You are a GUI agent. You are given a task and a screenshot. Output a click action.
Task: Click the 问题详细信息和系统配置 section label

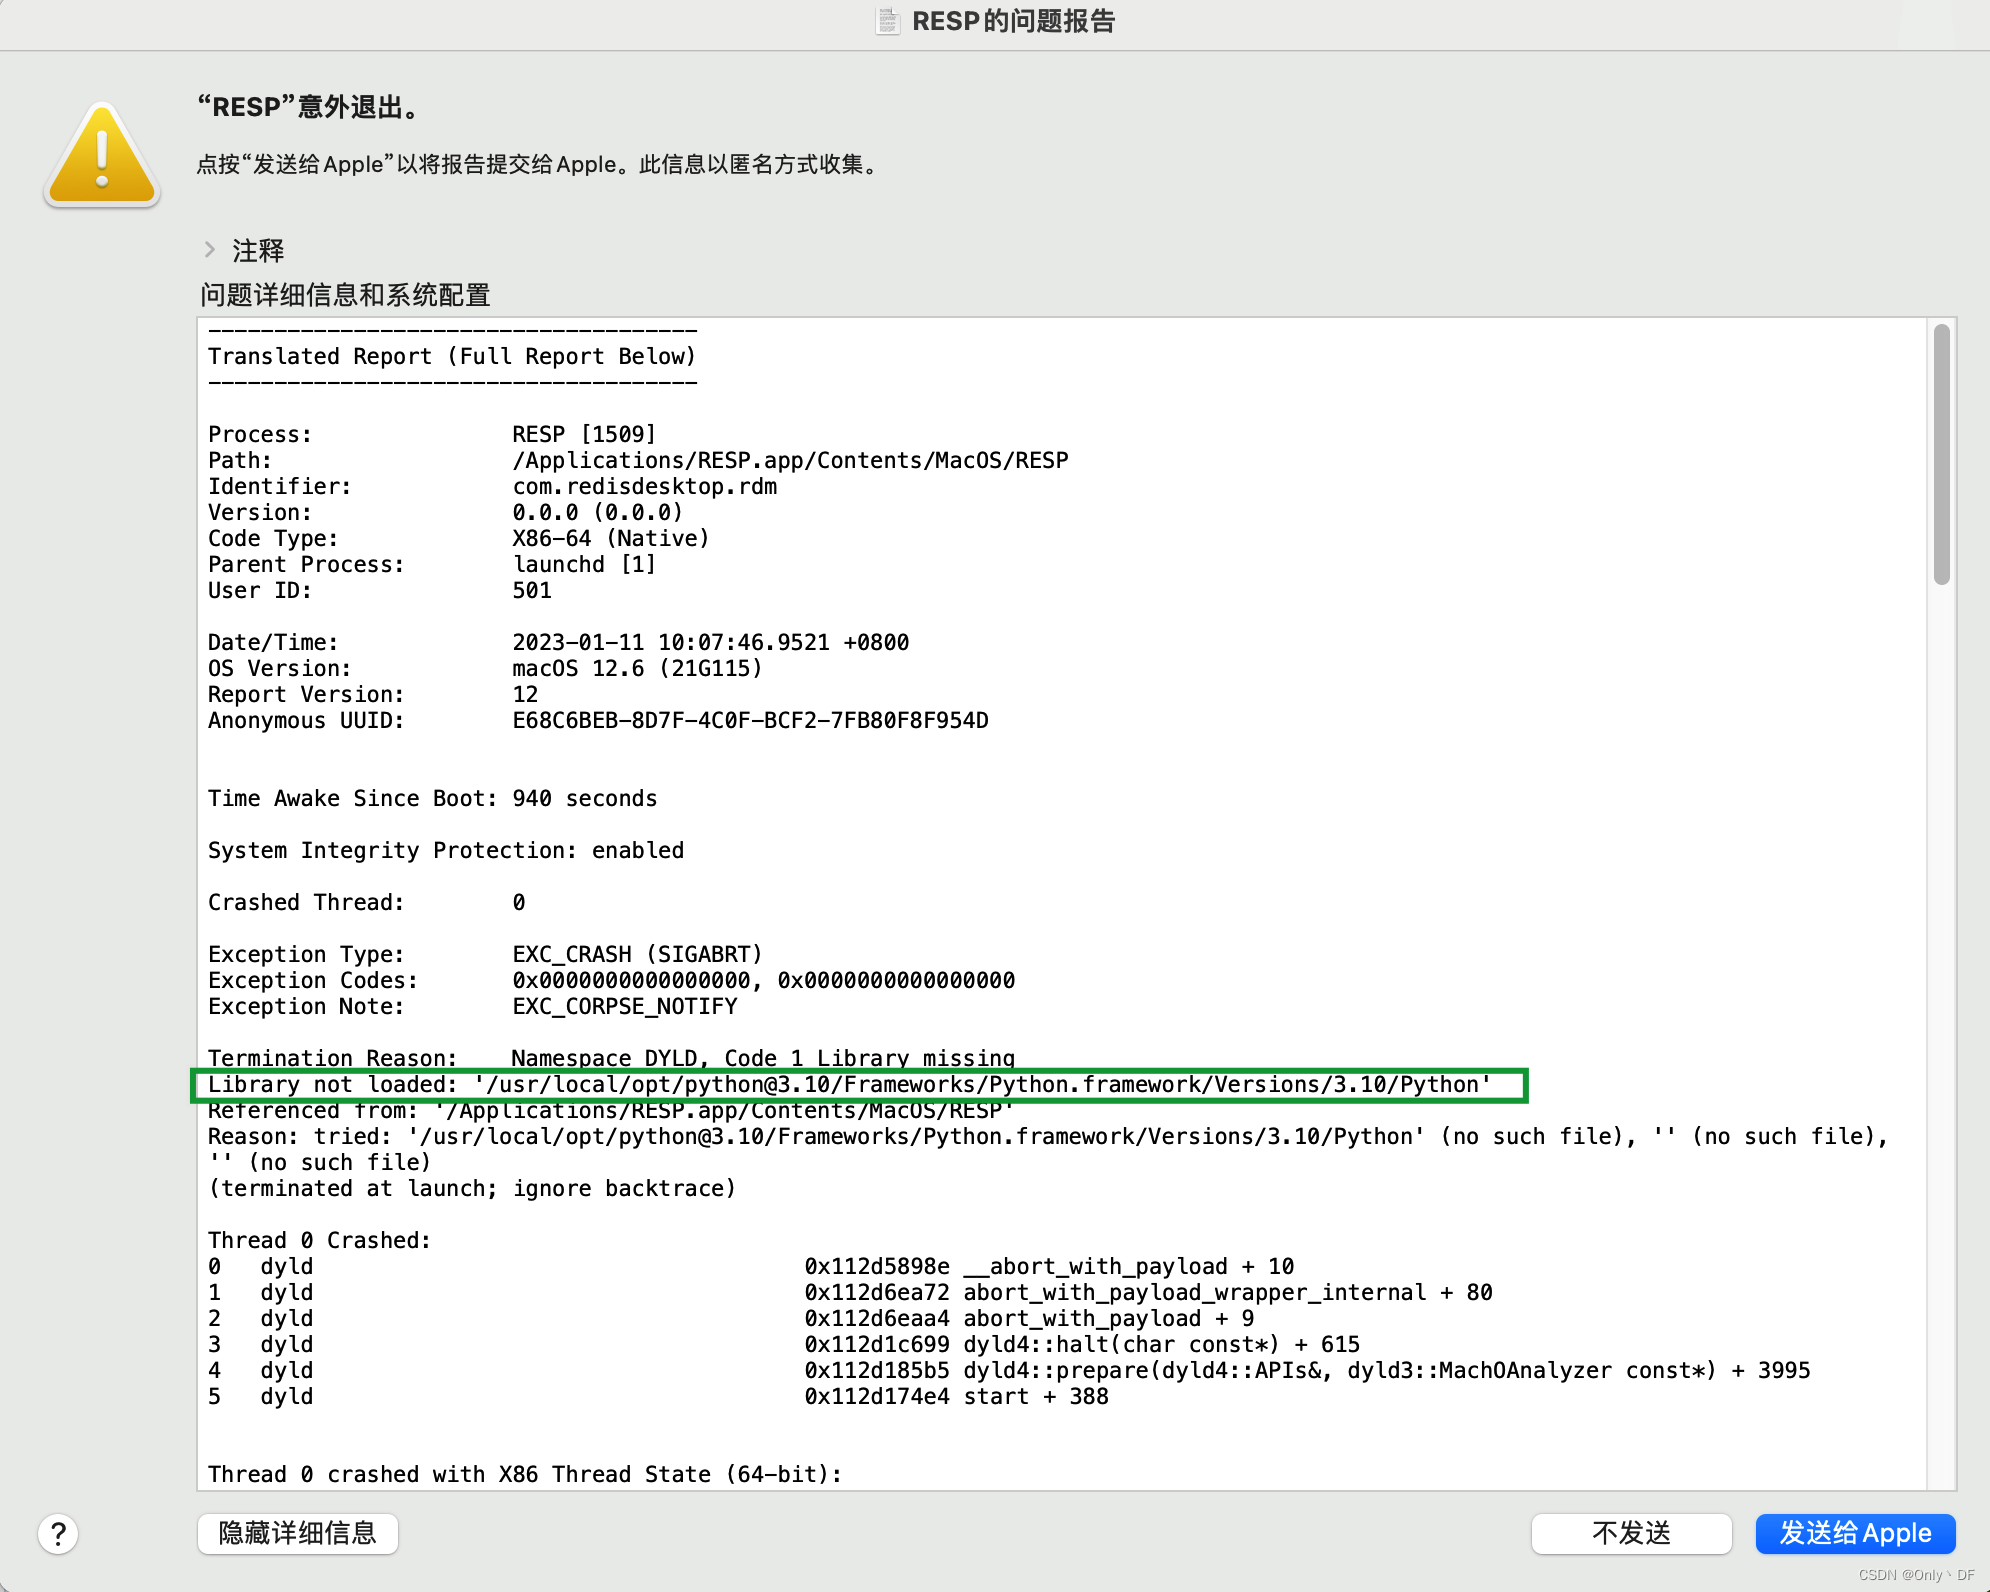coord(345,295)
